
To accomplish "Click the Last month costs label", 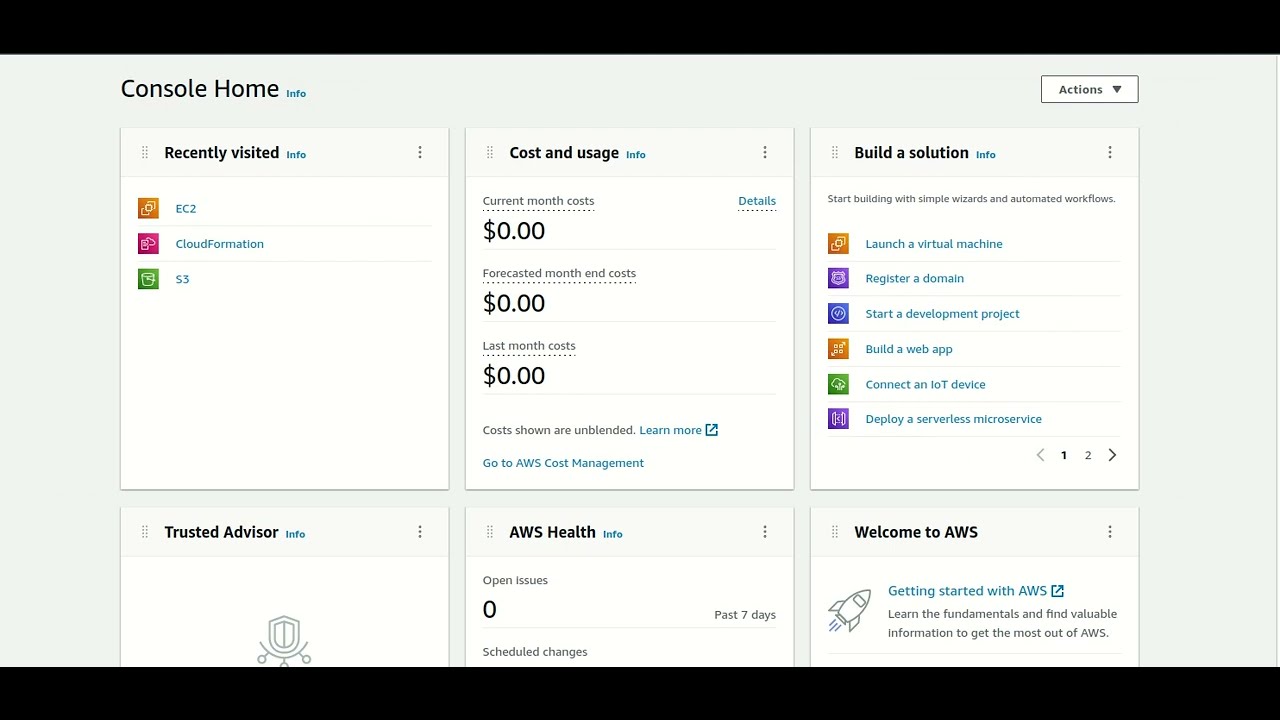I will click(529, 346).
